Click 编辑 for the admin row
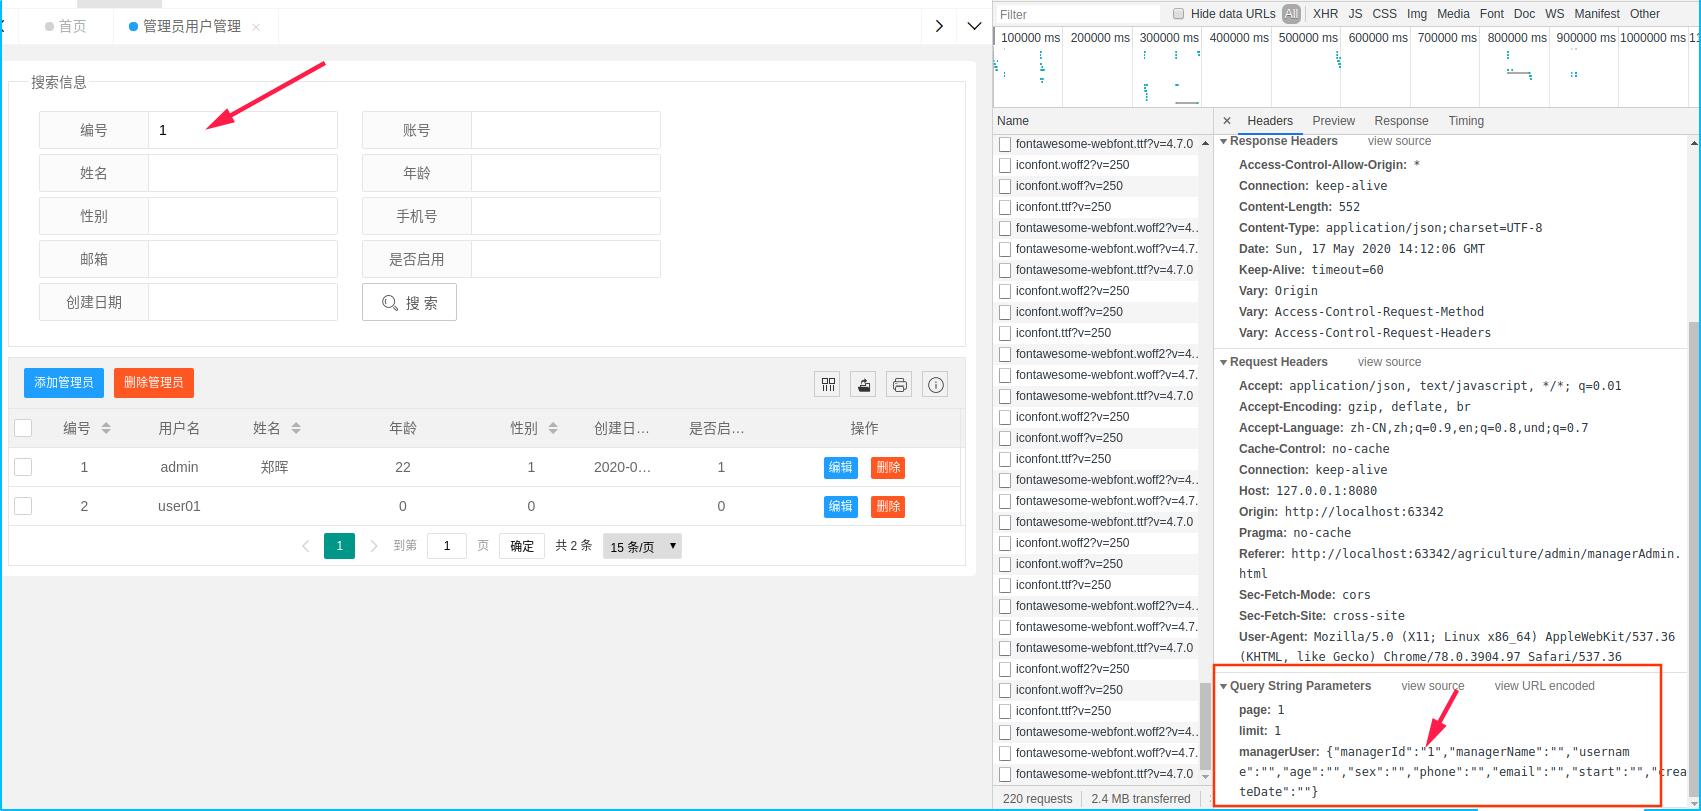Viewport: 1701px width, 811px height. [x=841, y=467]
